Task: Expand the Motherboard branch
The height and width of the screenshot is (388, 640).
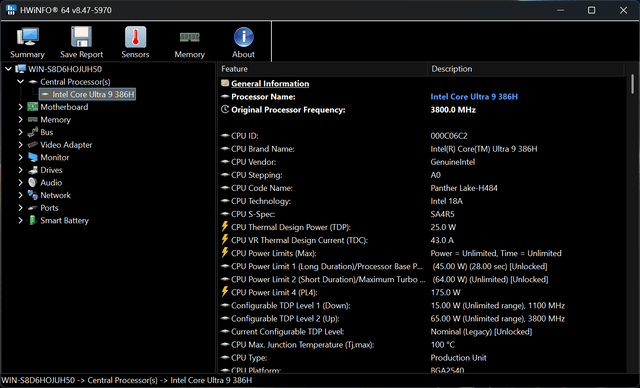Action: (x=20, y=107)
